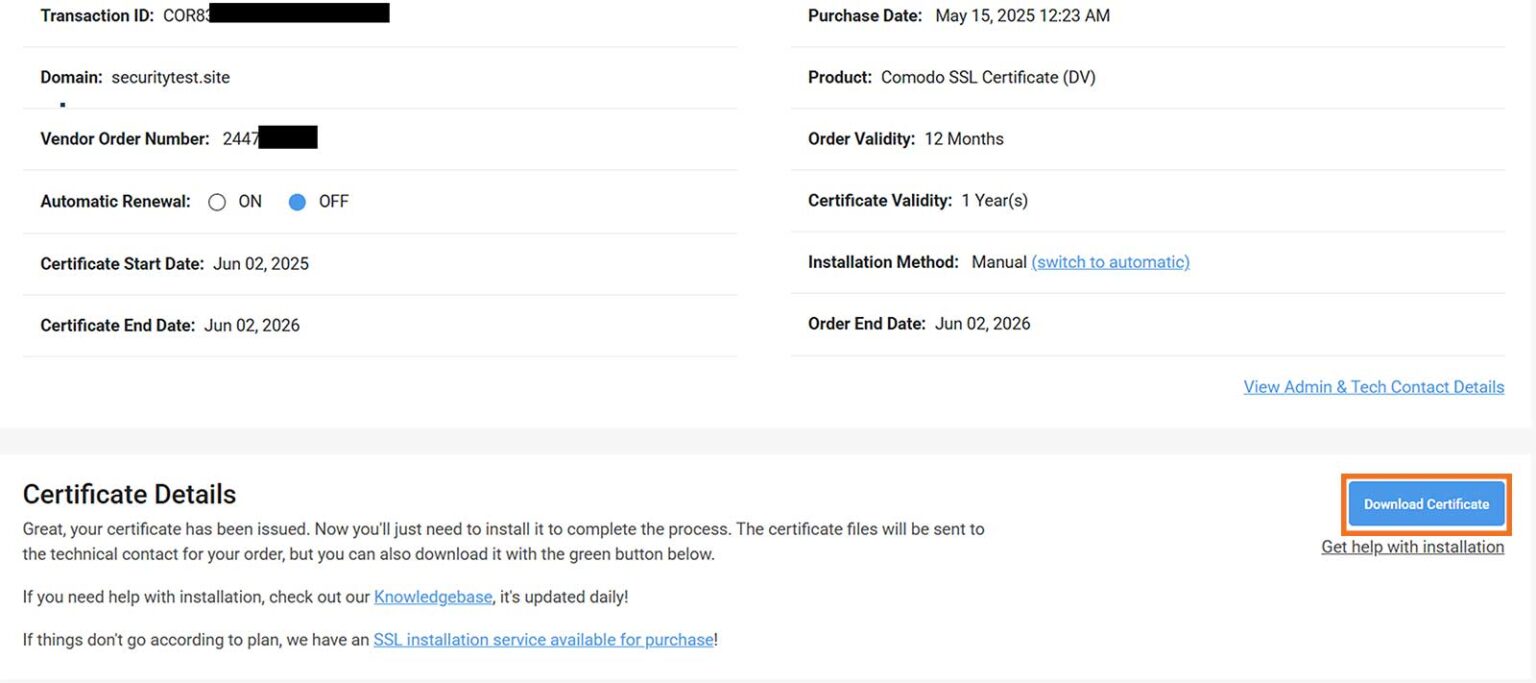Click the switch to automatic link
The width and height of the screenshot is (1536, 683).
coord(1110,262)
